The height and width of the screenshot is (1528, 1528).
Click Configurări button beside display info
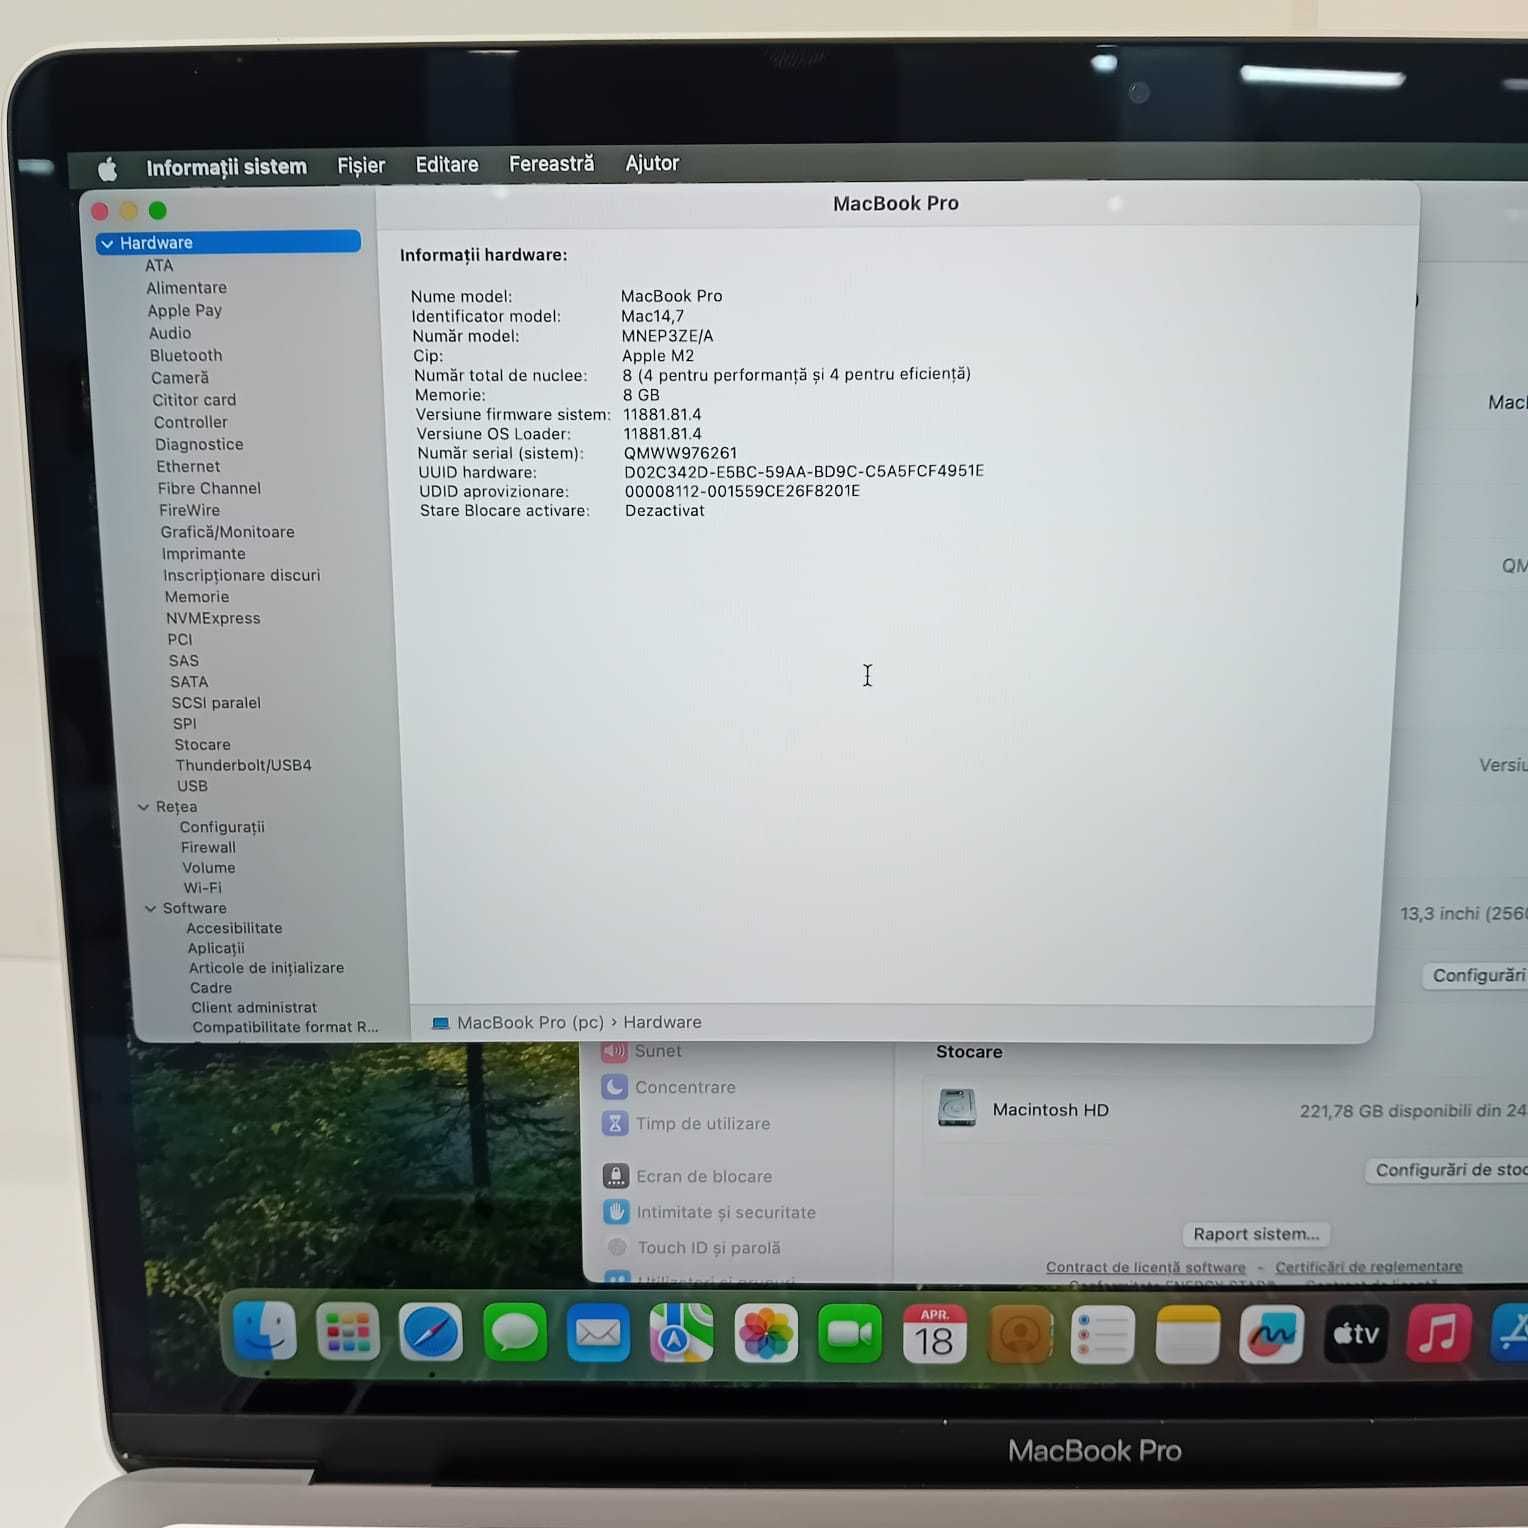pos(1476,975)
